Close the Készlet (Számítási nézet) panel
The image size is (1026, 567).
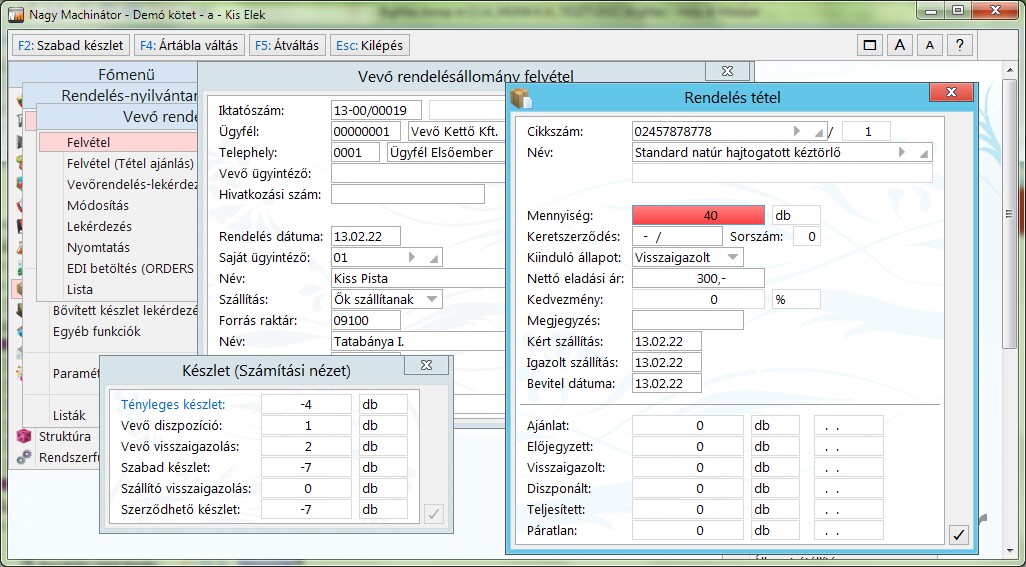click(425, 366)
